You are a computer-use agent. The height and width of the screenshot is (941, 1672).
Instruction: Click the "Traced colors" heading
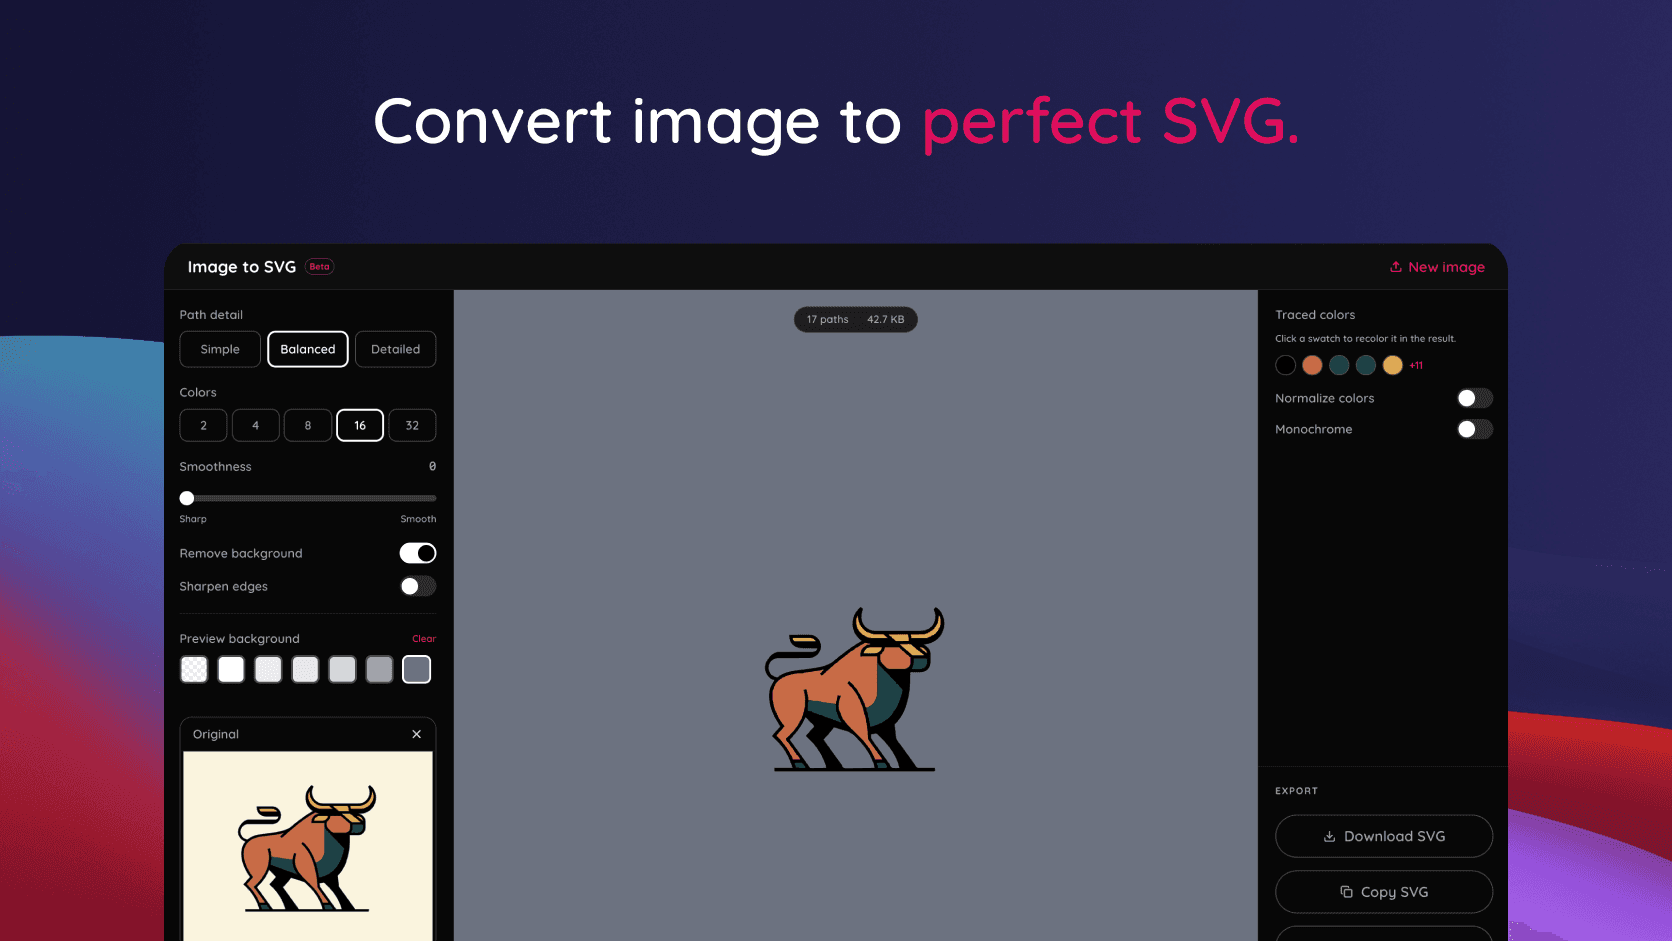point(1315,315)
